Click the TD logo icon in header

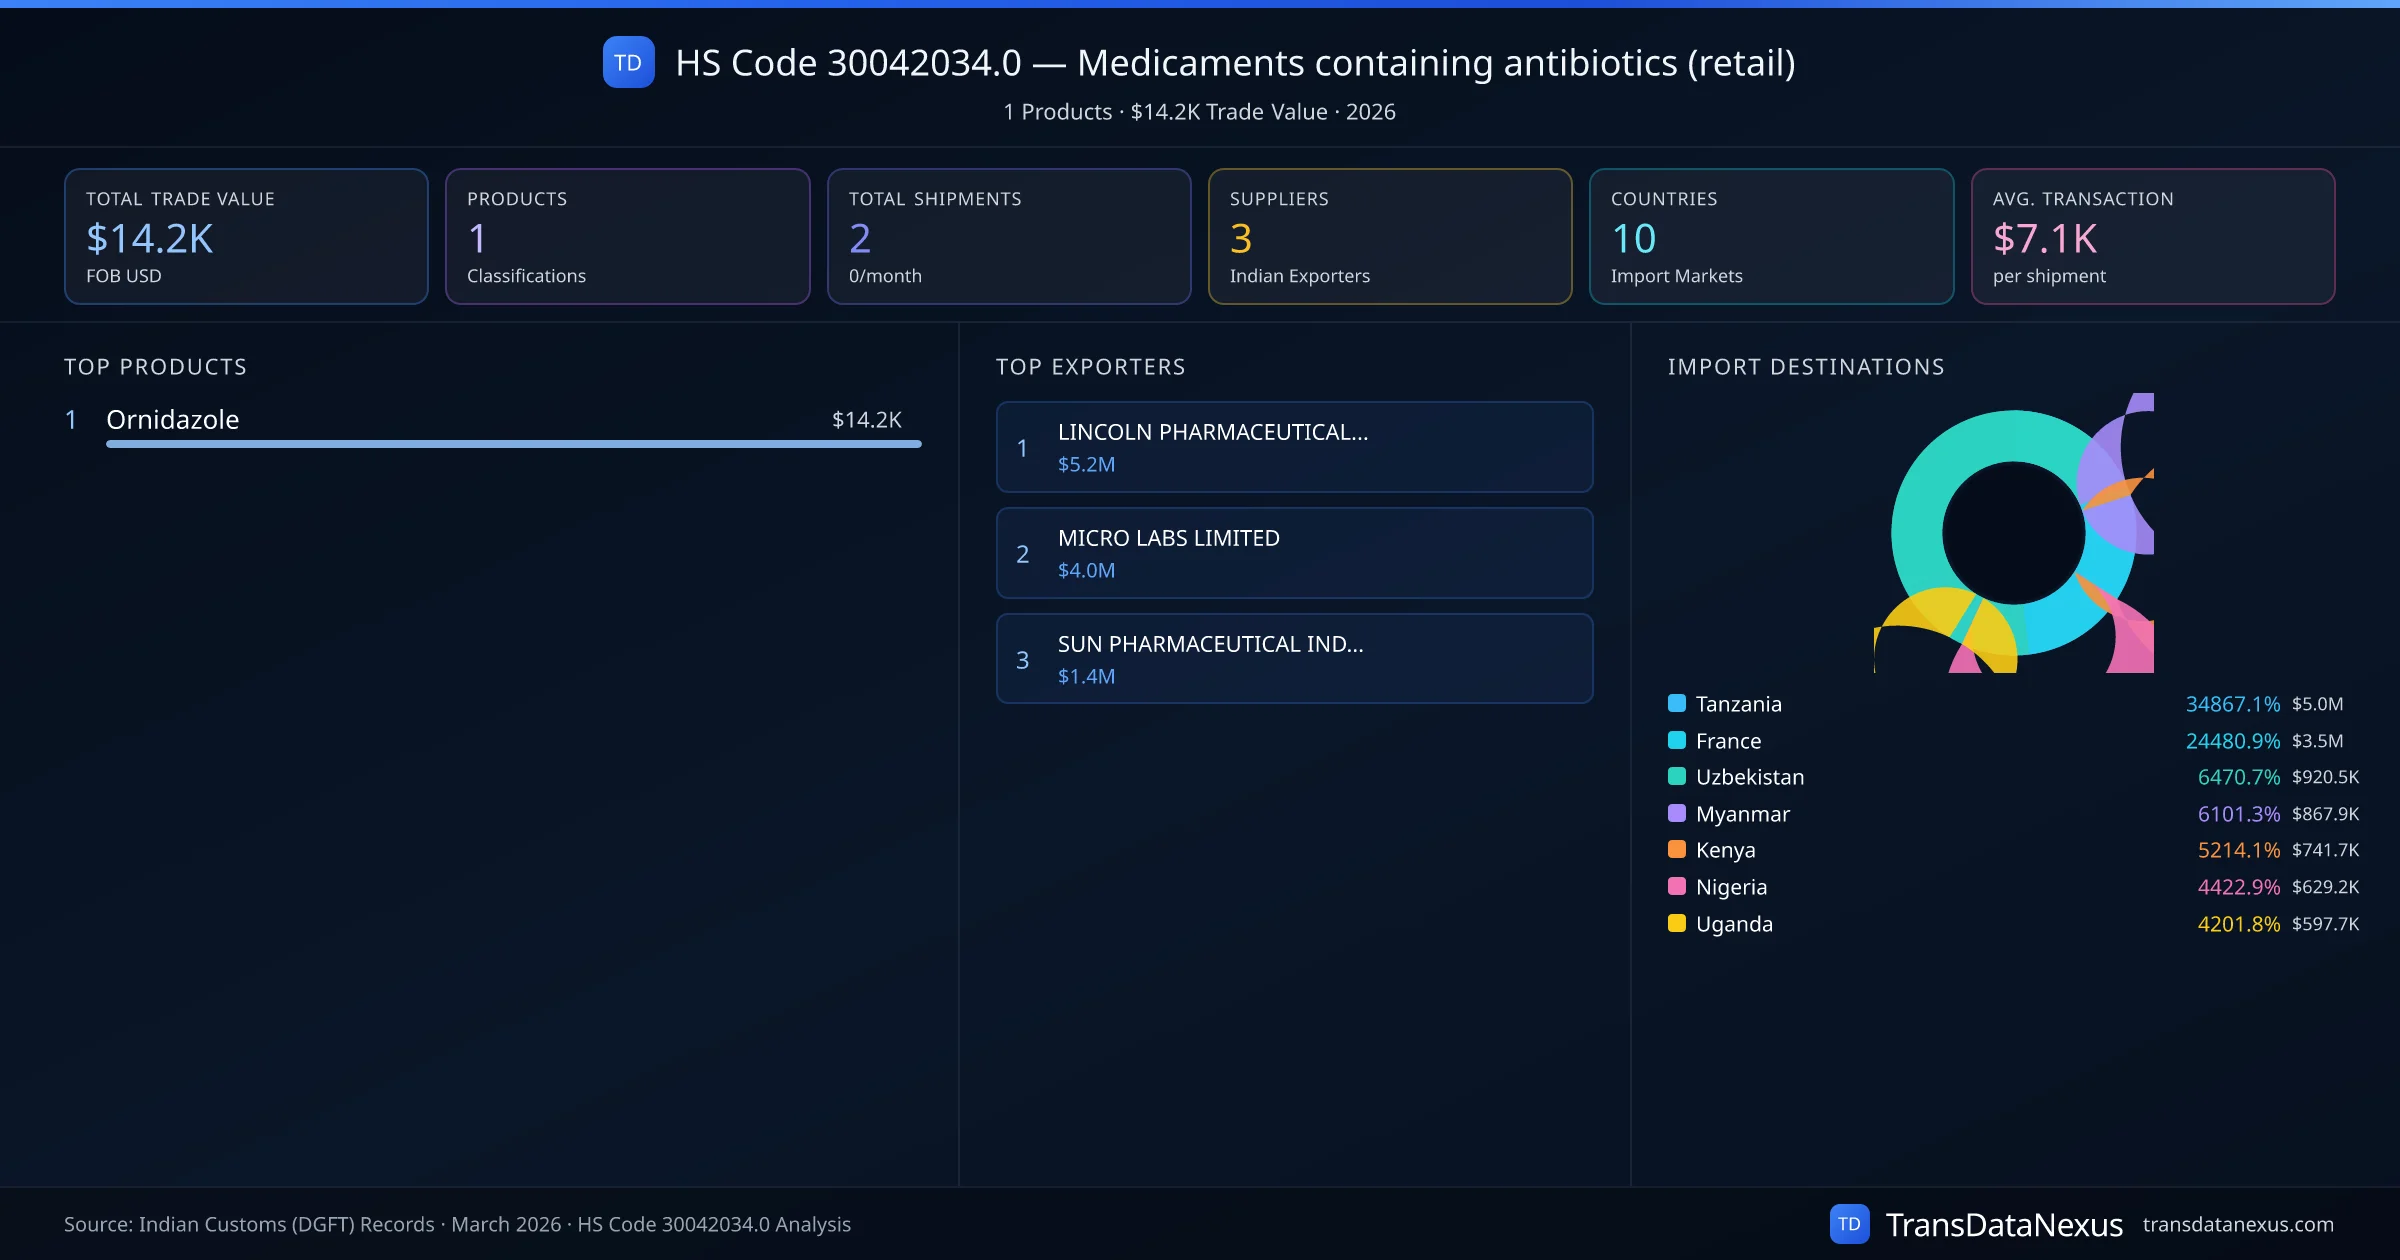[x=628, y=62]
